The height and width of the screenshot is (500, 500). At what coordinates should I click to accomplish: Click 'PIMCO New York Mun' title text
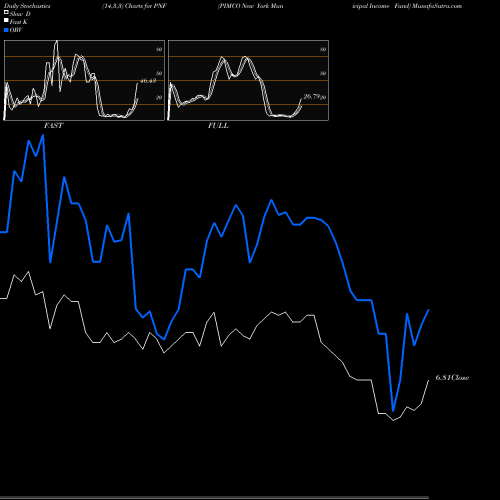(x=251, y=6)
